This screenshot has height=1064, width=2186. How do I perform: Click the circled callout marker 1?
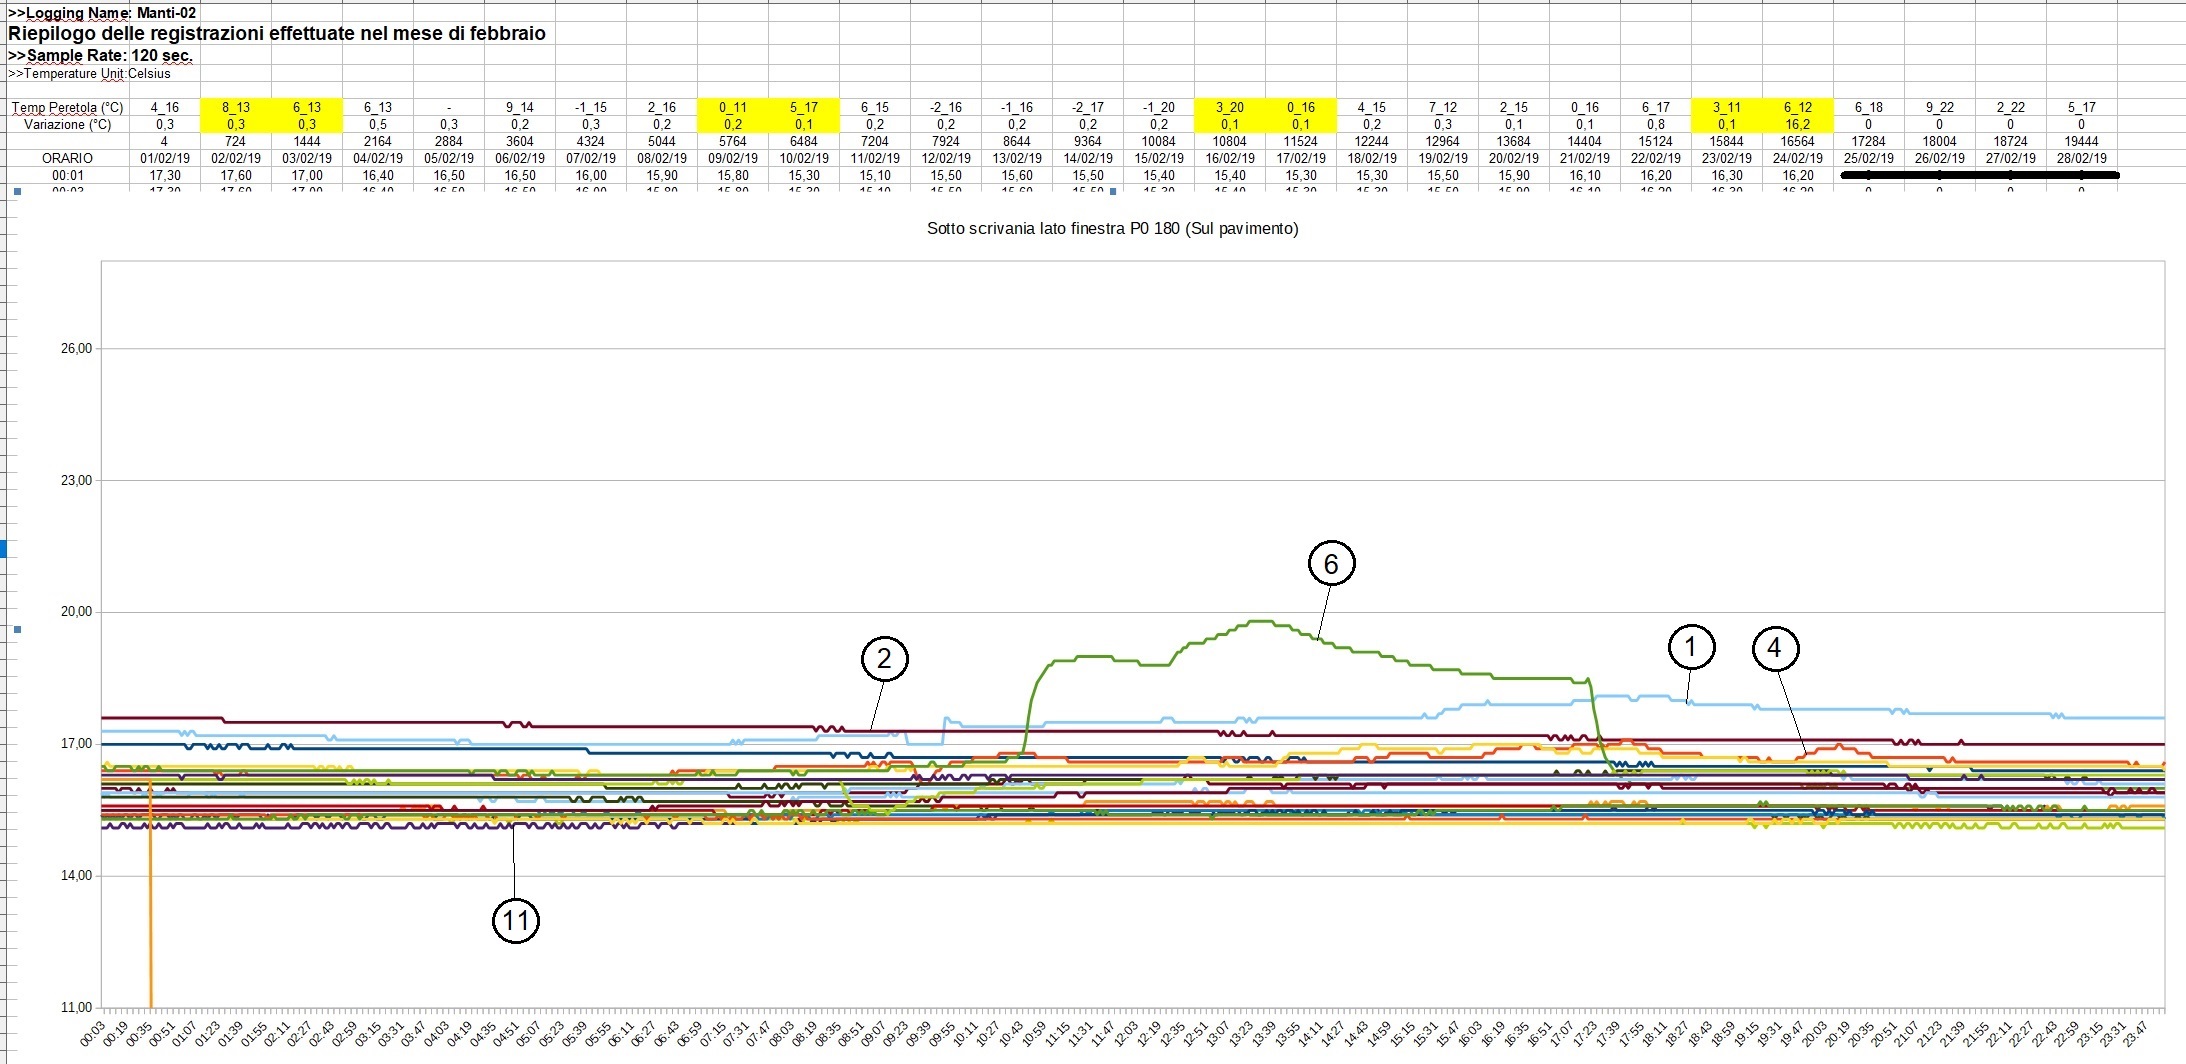1691,647
